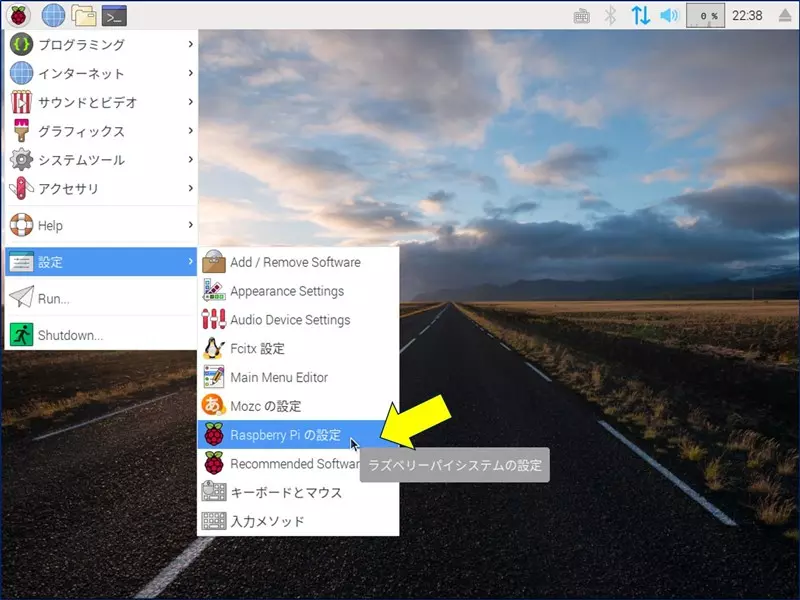Screen dimensions: 800x600
Task: Open the プログラミング menu category
Action: 101,44
